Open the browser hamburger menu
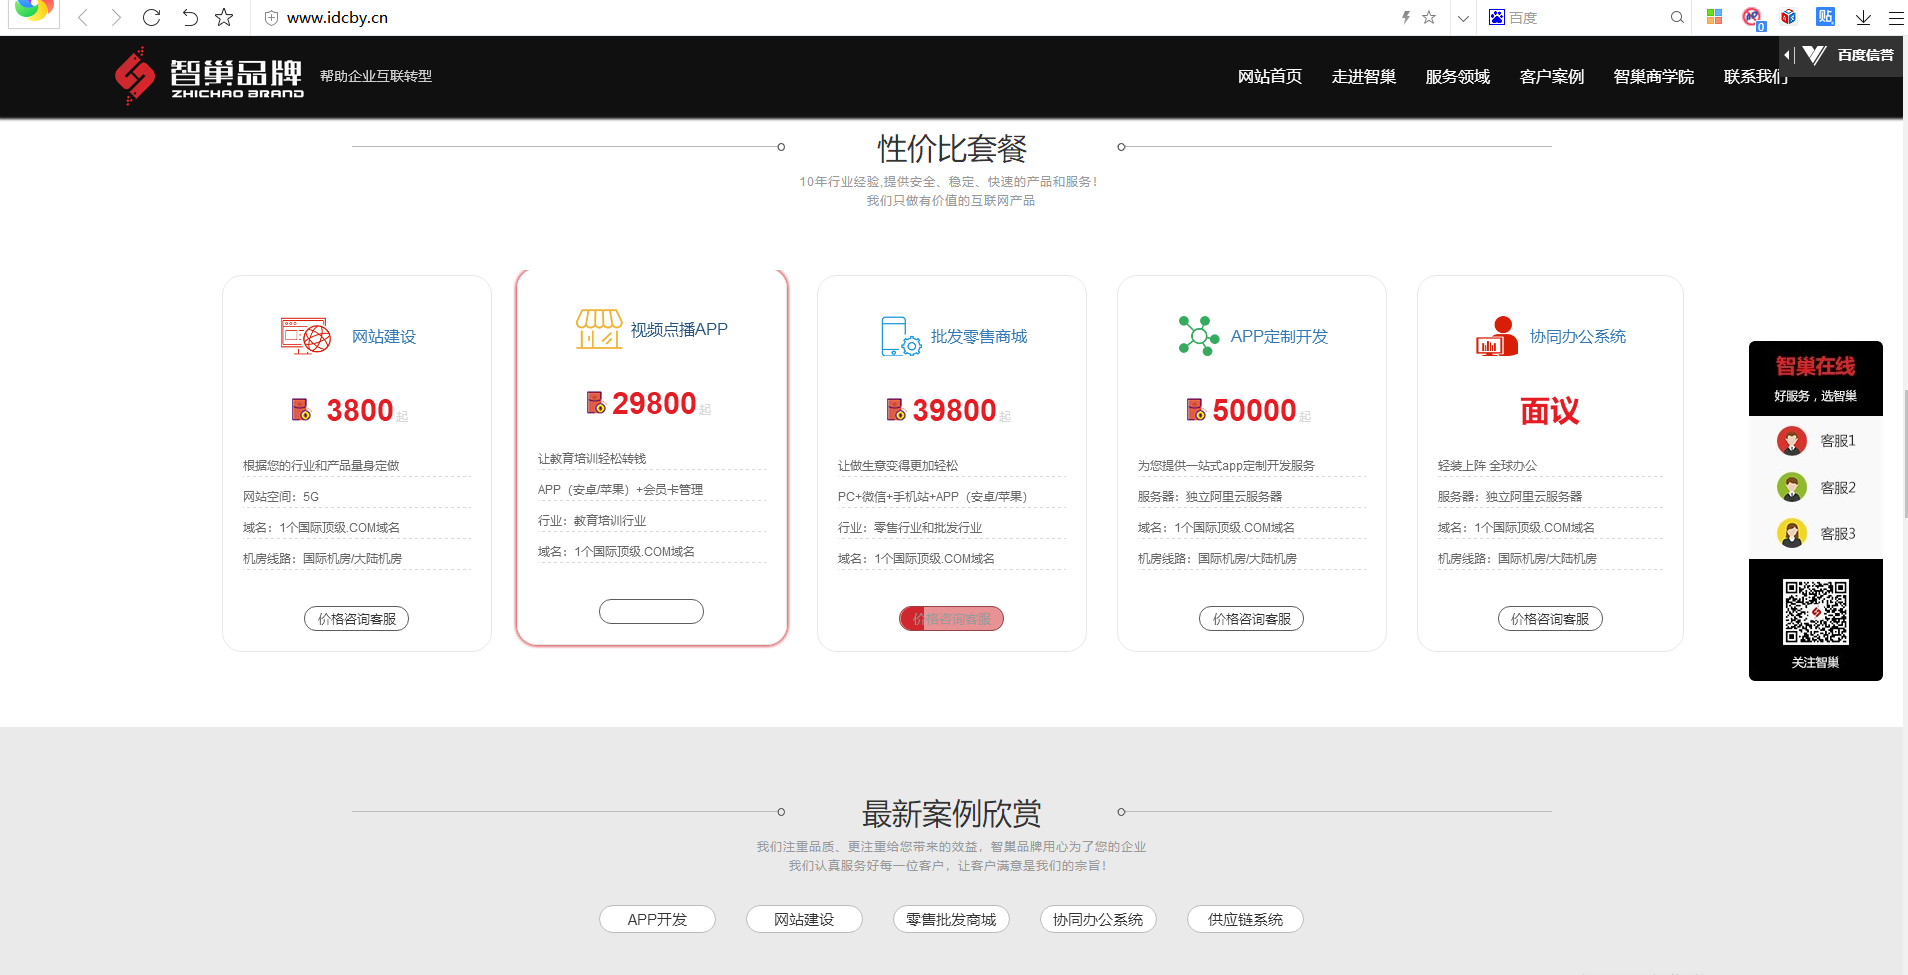 (1895, 17)
